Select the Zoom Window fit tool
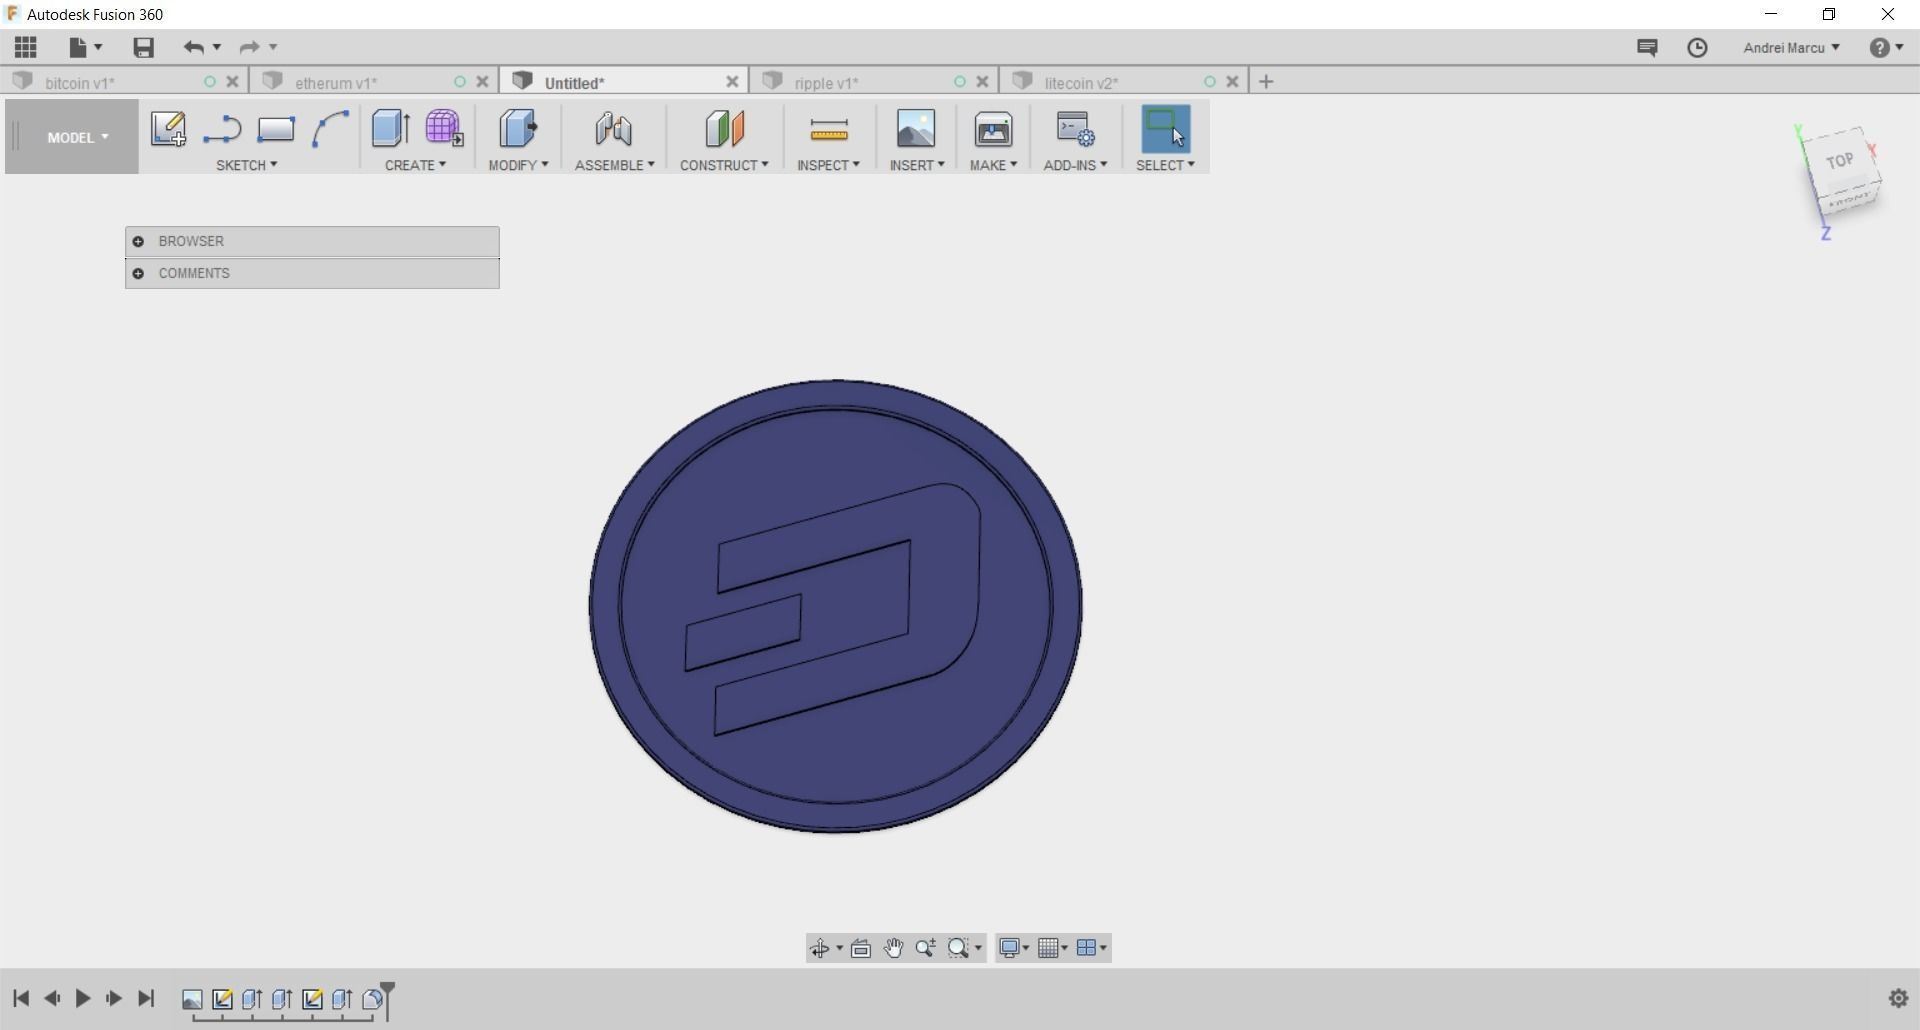This screenshot has height=1030, width=1920. [x=959, y=948]
